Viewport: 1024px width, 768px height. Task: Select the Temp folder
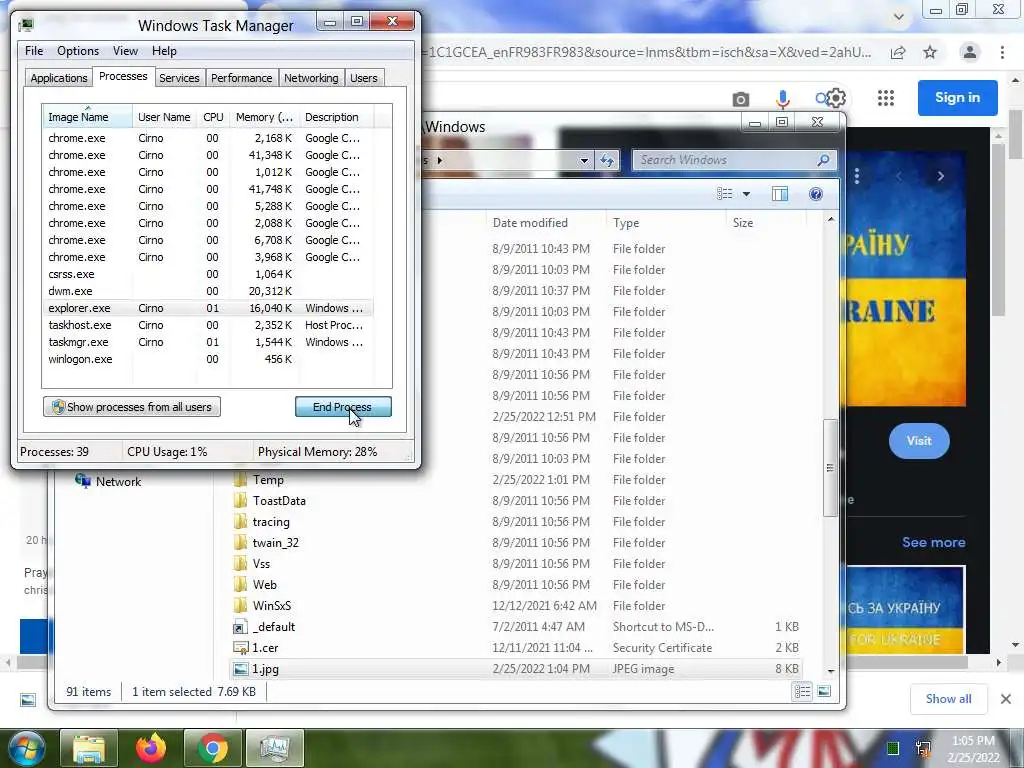click(268, 480)
